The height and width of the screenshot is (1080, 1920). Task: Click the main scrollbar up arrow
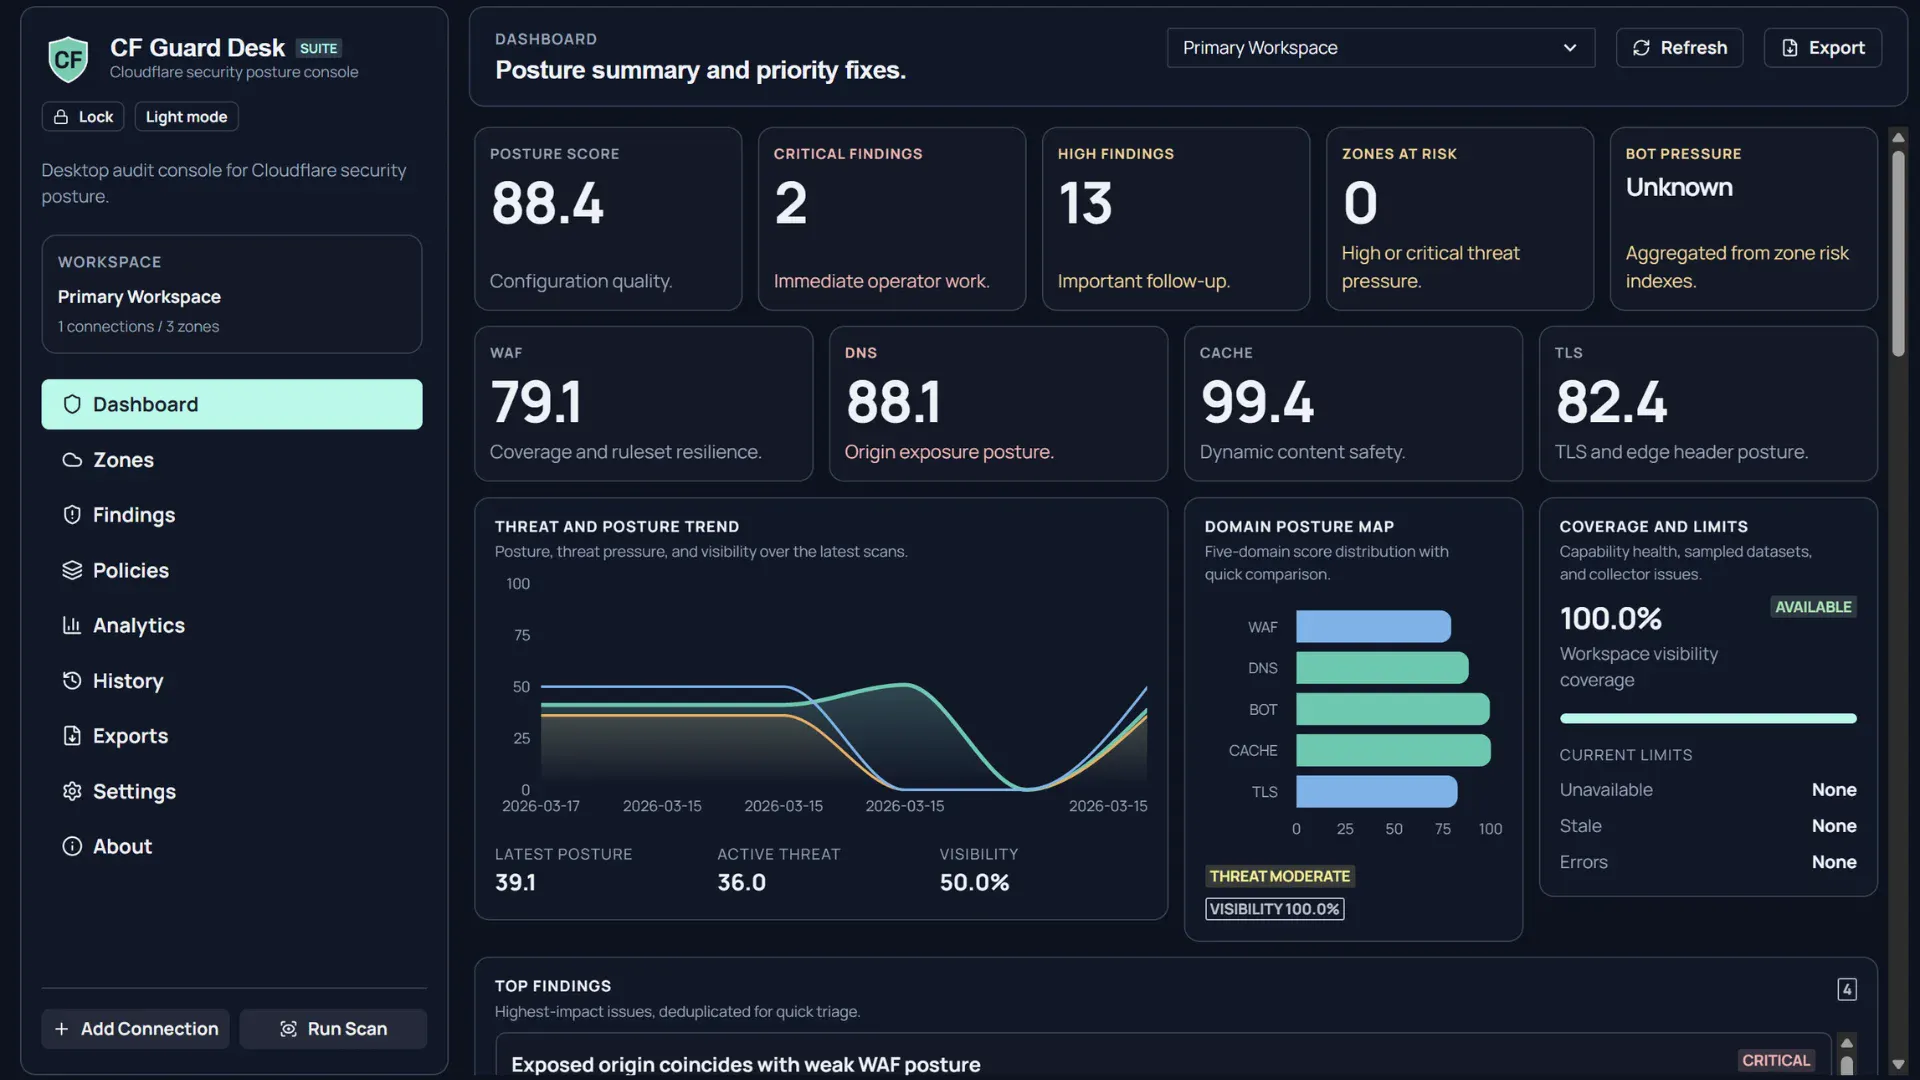[1897, 137]
